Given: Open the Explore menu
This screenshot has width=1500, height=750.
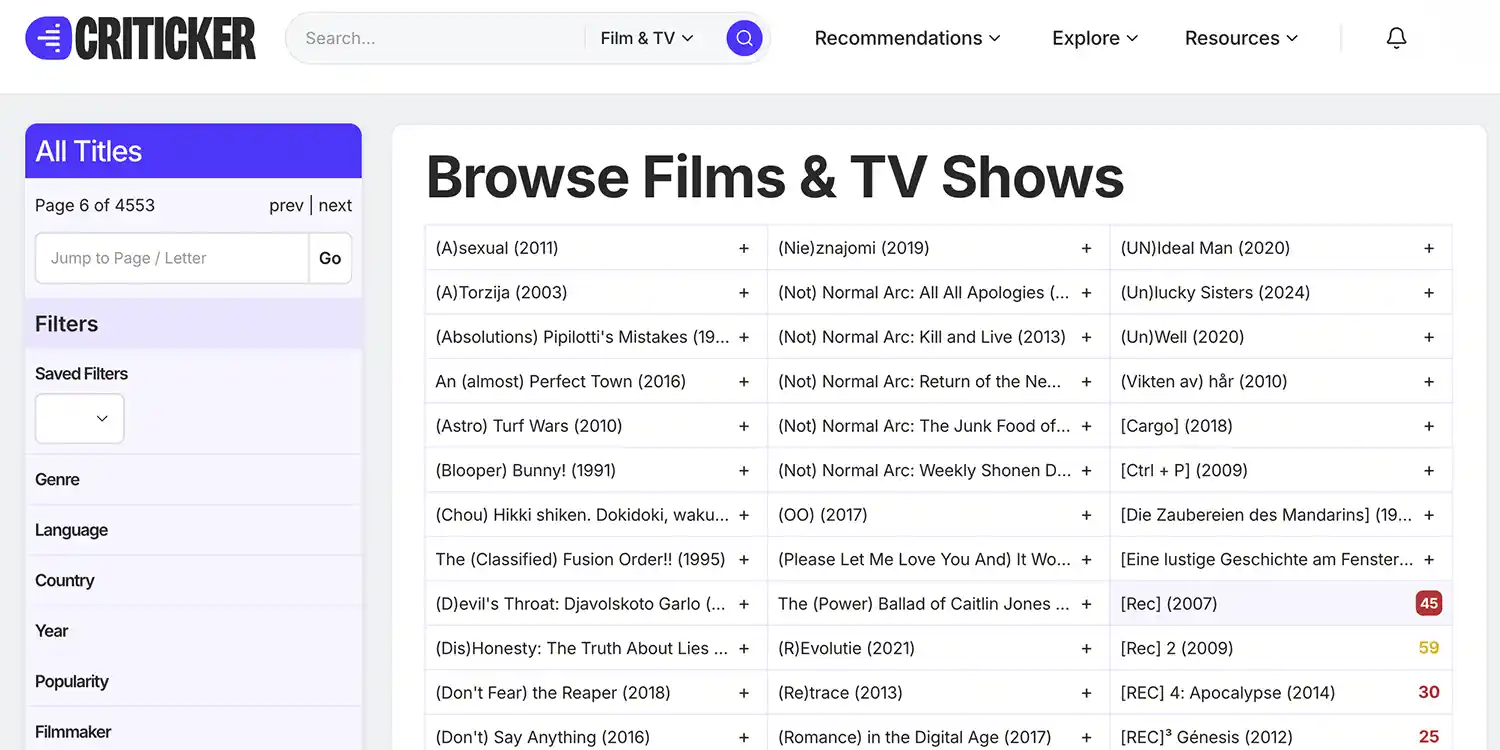Looking at the screenshot, I should [1095, 38].
